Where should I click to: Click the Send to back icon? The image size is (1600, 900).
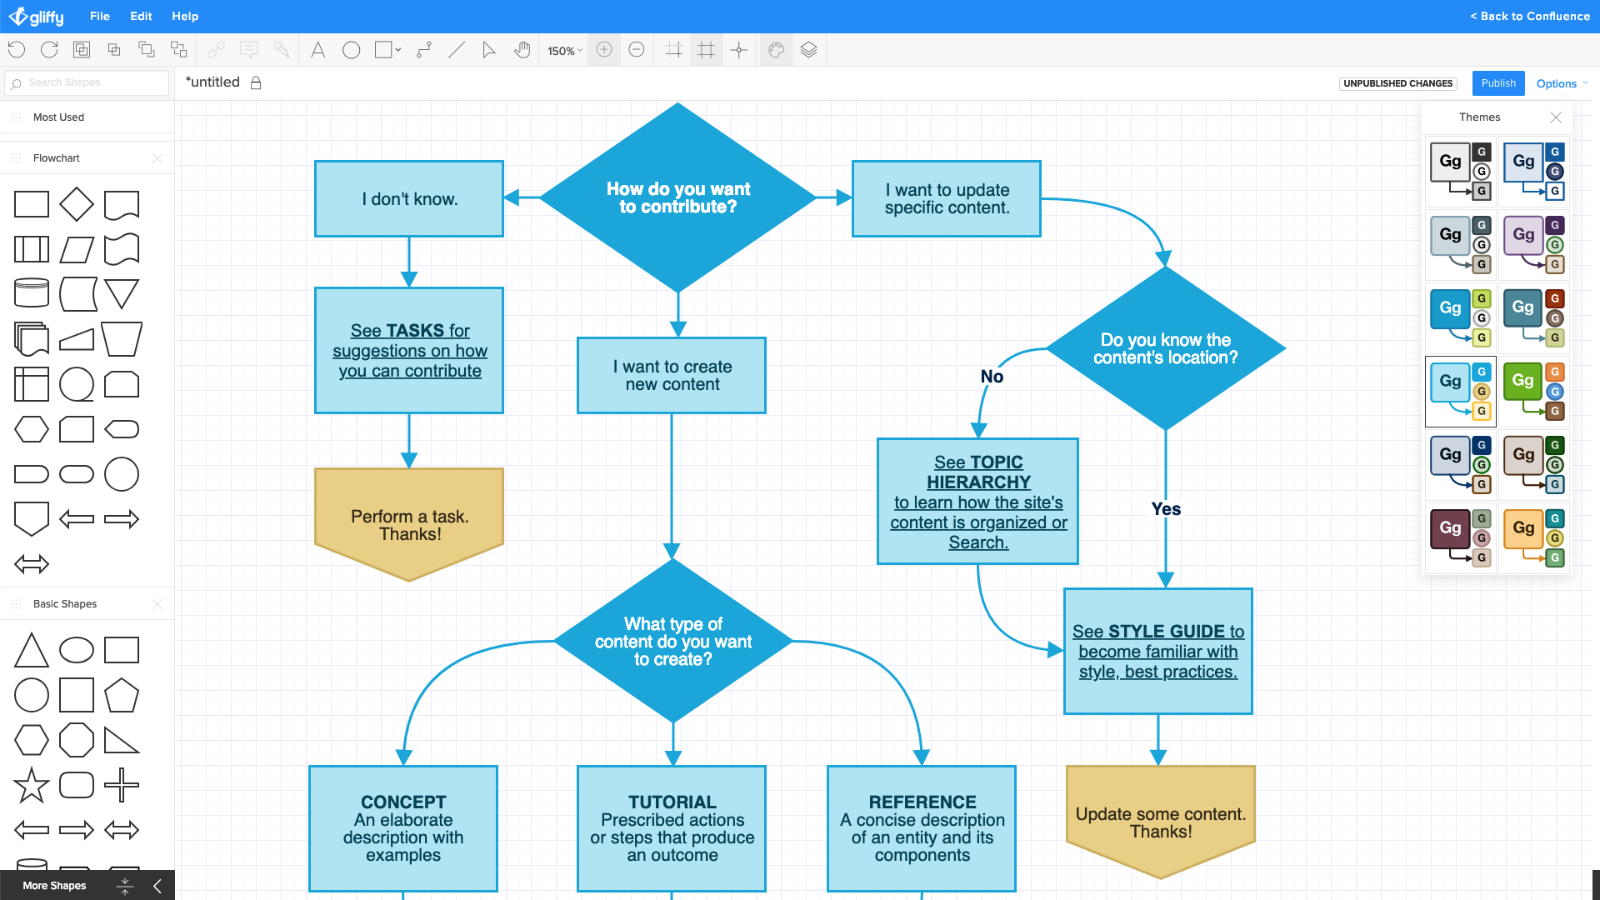179,50
